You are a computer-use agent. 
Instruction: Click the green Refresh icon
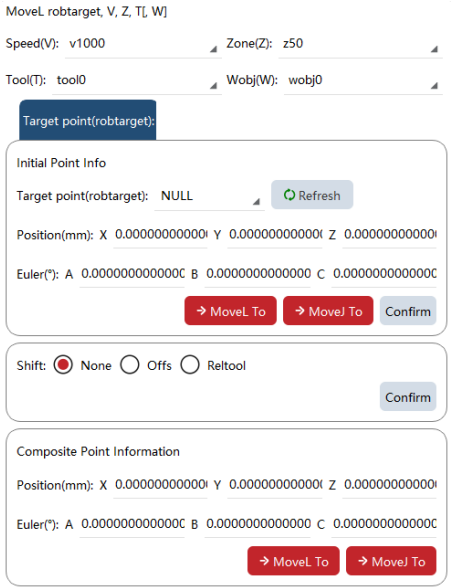pos(289,195)
